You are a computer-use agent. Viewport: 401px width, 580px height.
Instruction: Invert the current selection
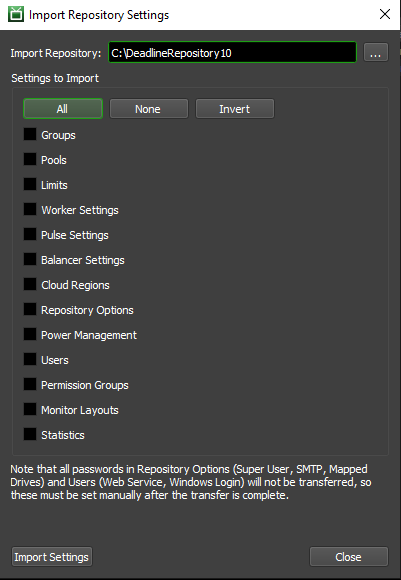[235, 109]
